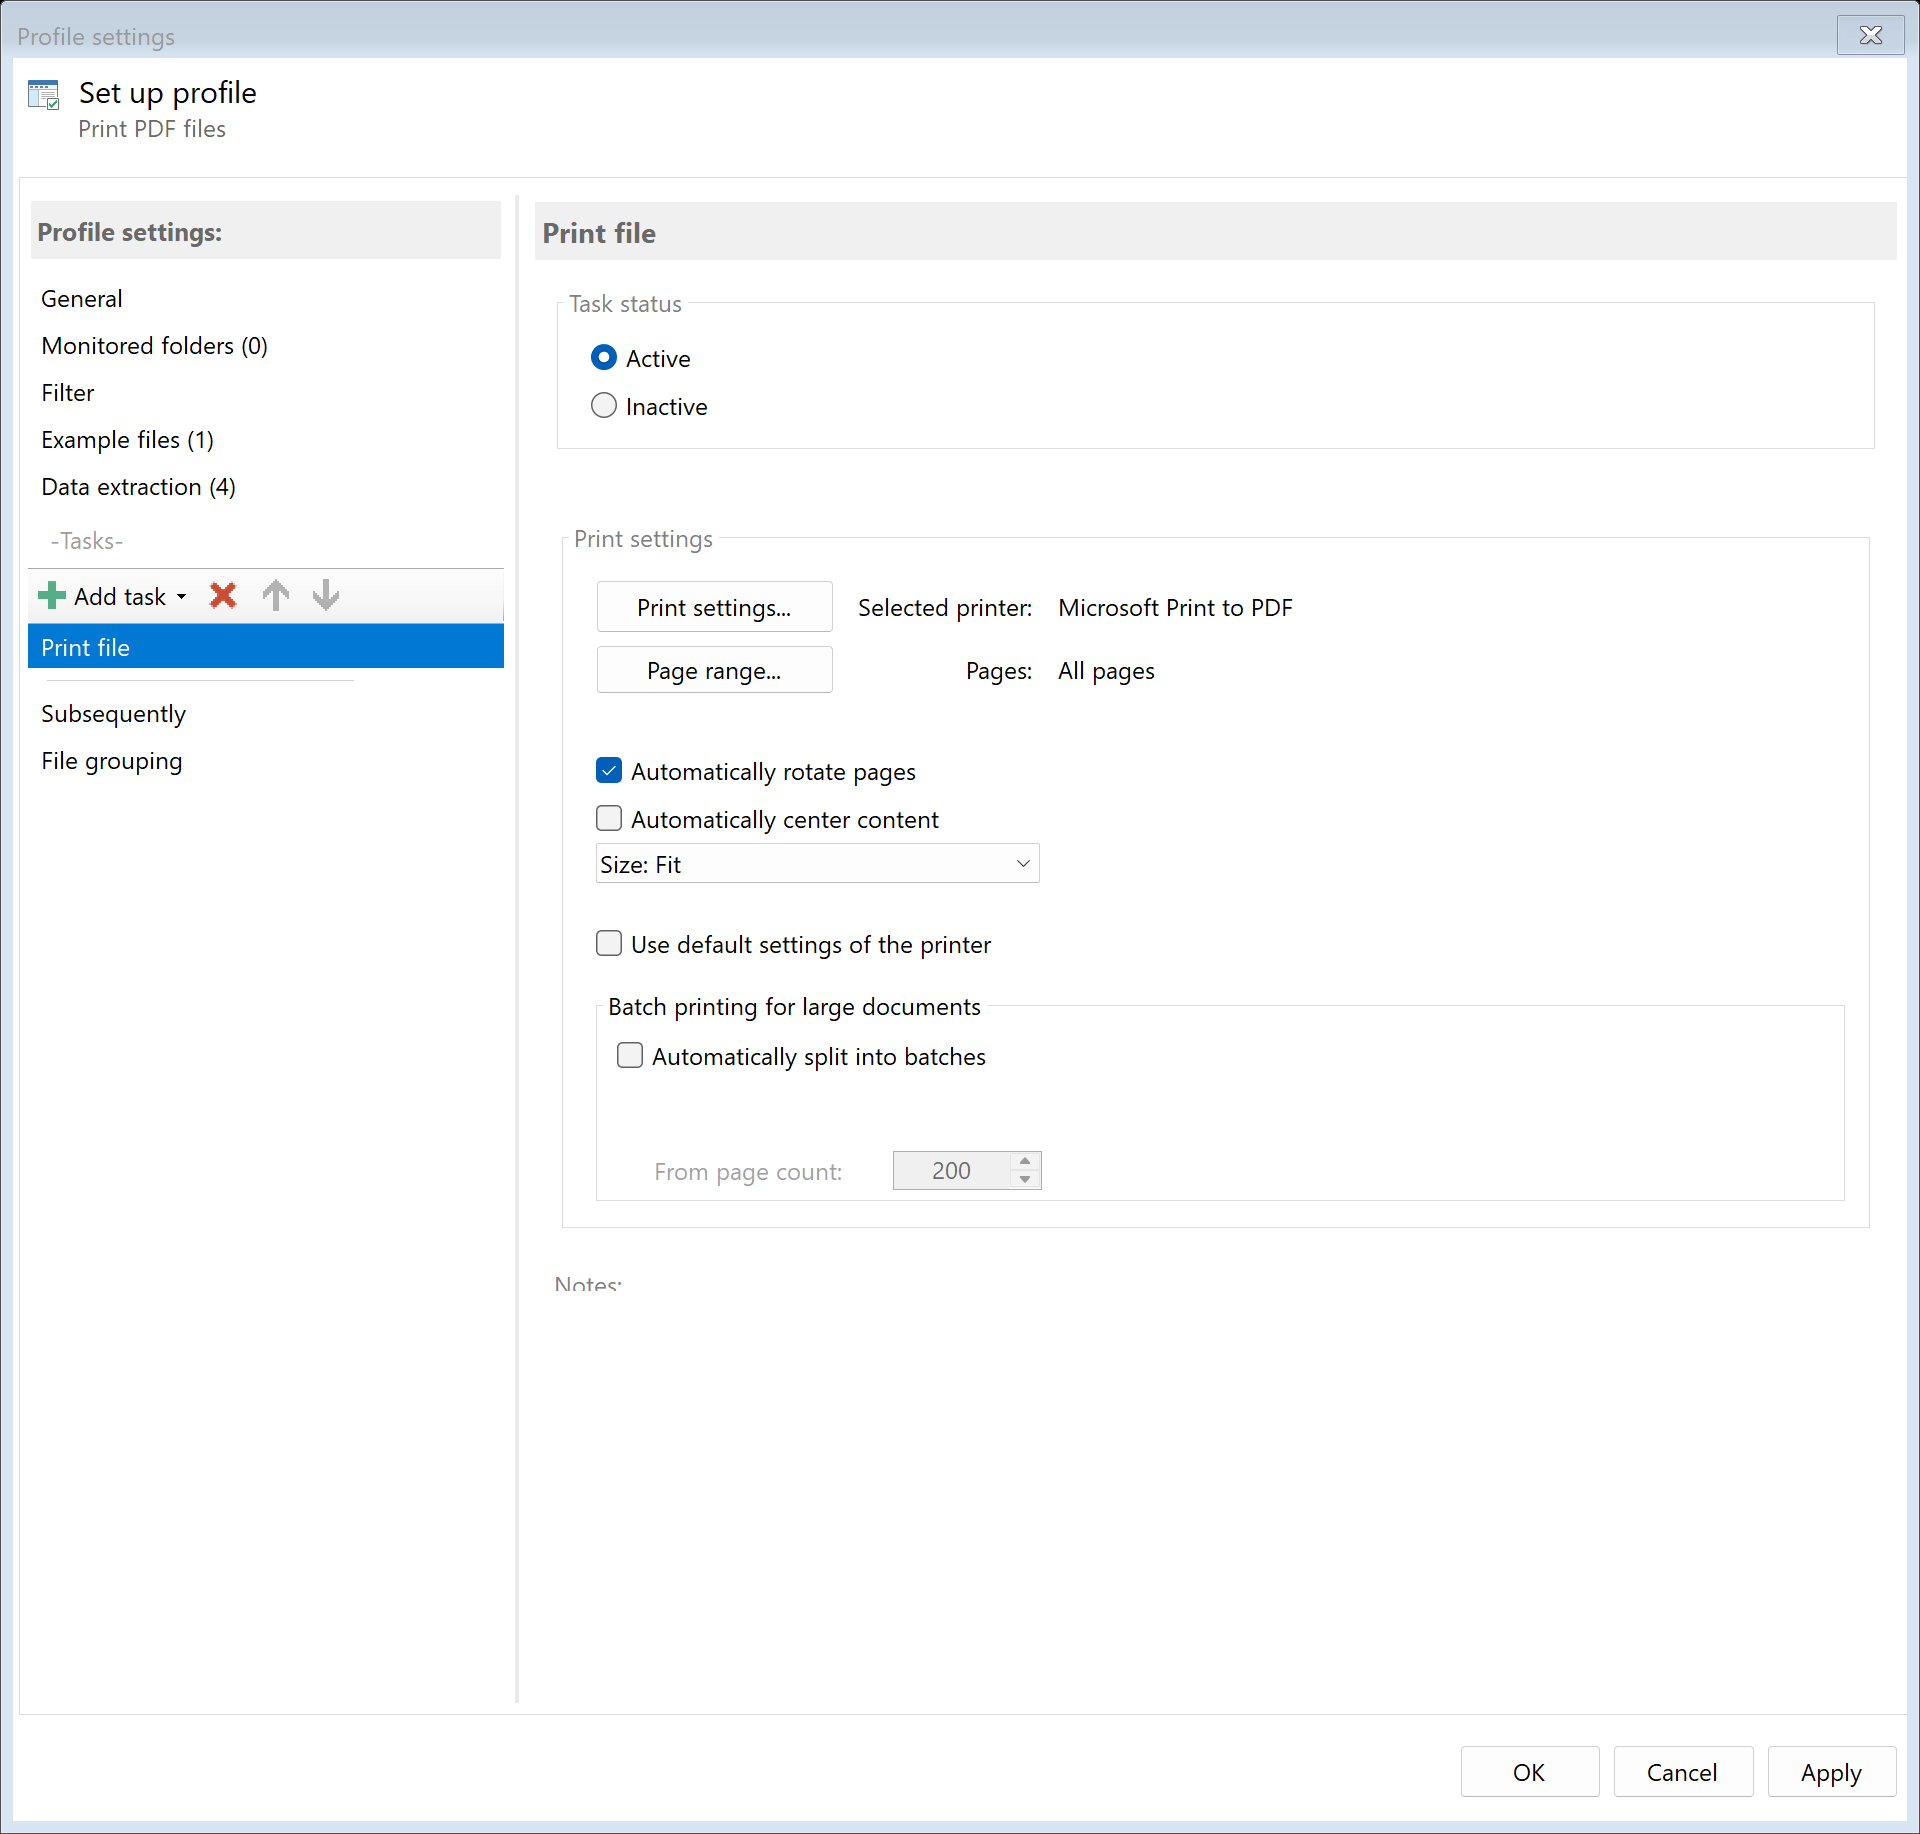
Task: Increase From page count with up stepper
Action: [x=1025, y=1161]
